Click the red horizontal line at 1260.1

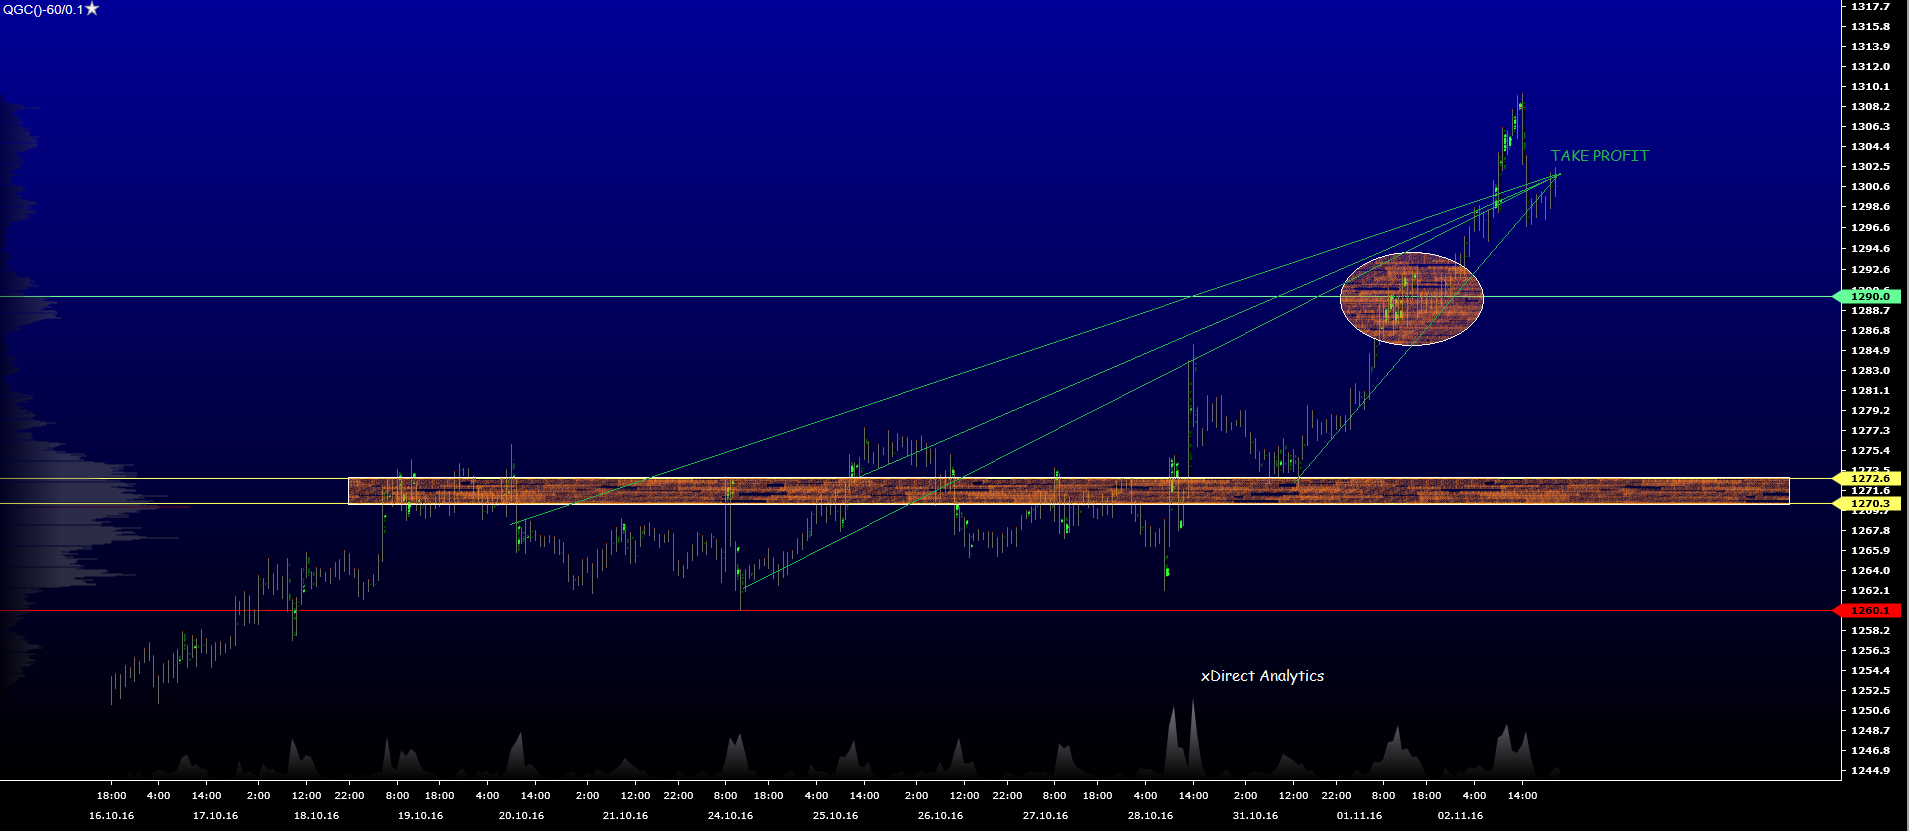[x=900, y=610]
